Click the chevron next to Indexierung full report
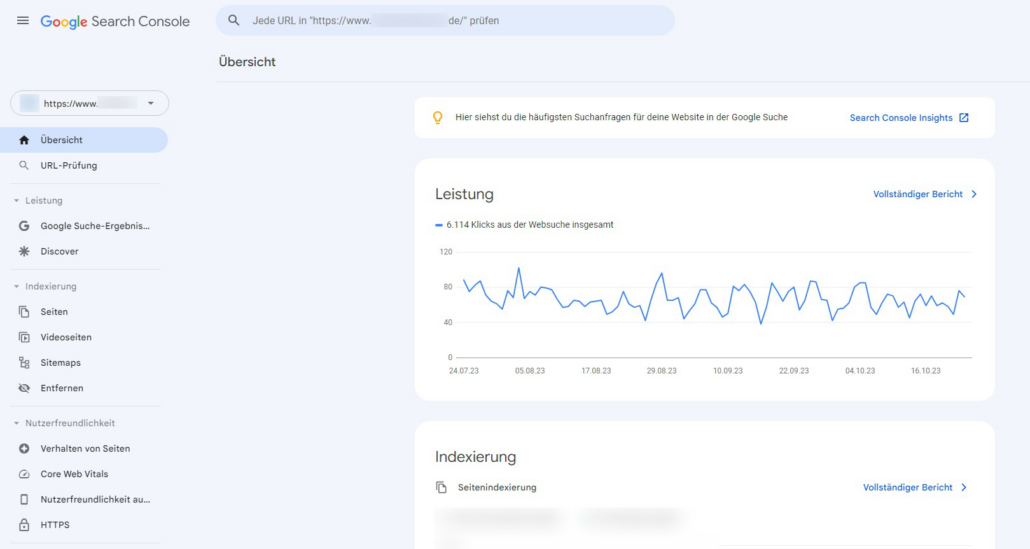The width and height of the screenshot is (1030, 549). (x=964, y=487)
